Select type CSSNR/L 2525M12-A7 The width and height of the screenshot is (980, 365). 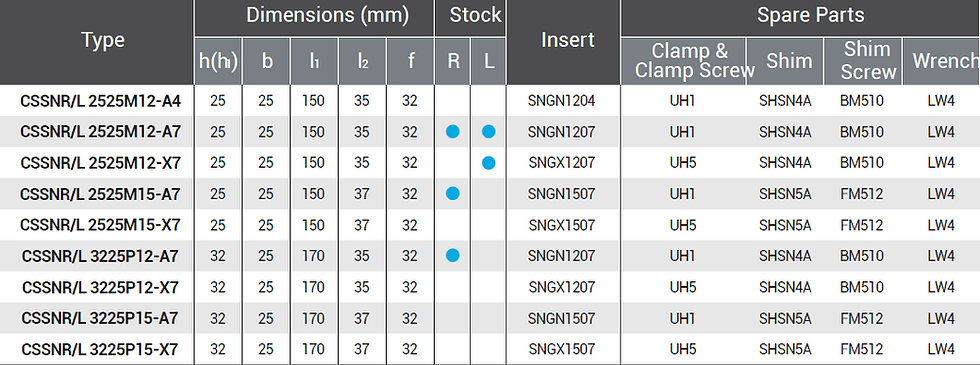[x=101, y=132]
